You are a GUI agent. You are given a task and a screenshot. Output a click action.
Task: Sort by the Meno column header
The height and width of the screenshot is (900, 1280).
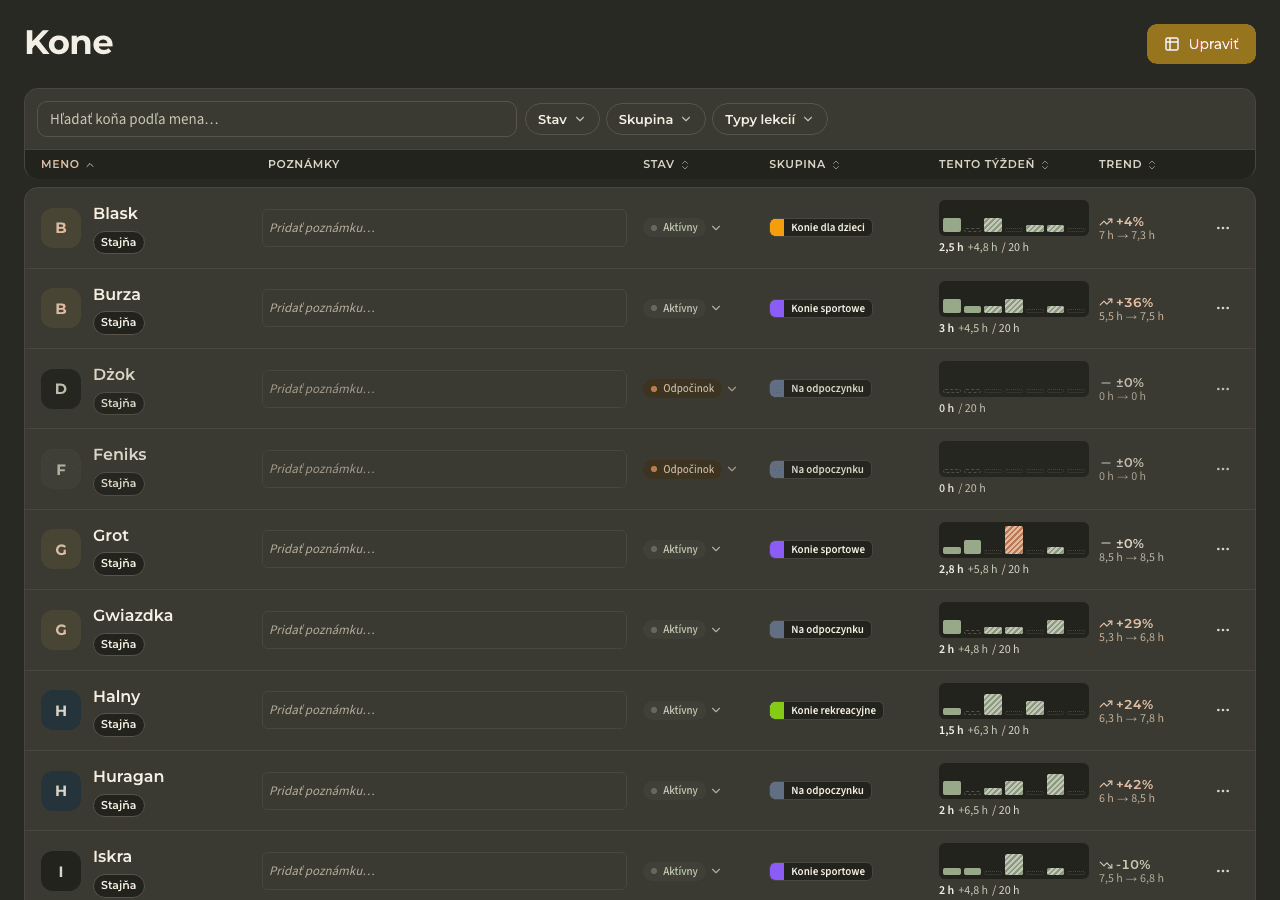coord(68,164)
